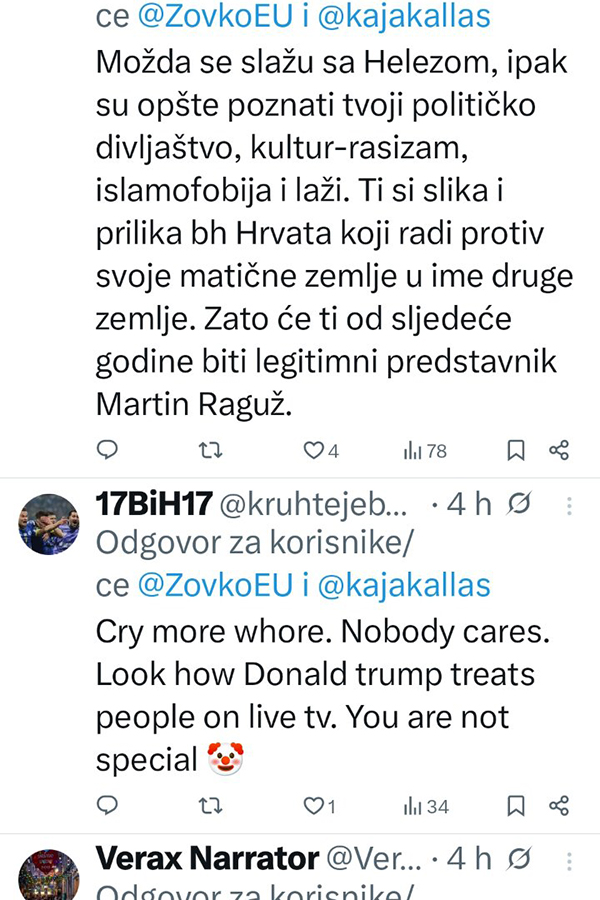Reply to the 17BiH17 tweet
Image resolution: width=600 pixels, height=900 pixels.
point(107,805)
